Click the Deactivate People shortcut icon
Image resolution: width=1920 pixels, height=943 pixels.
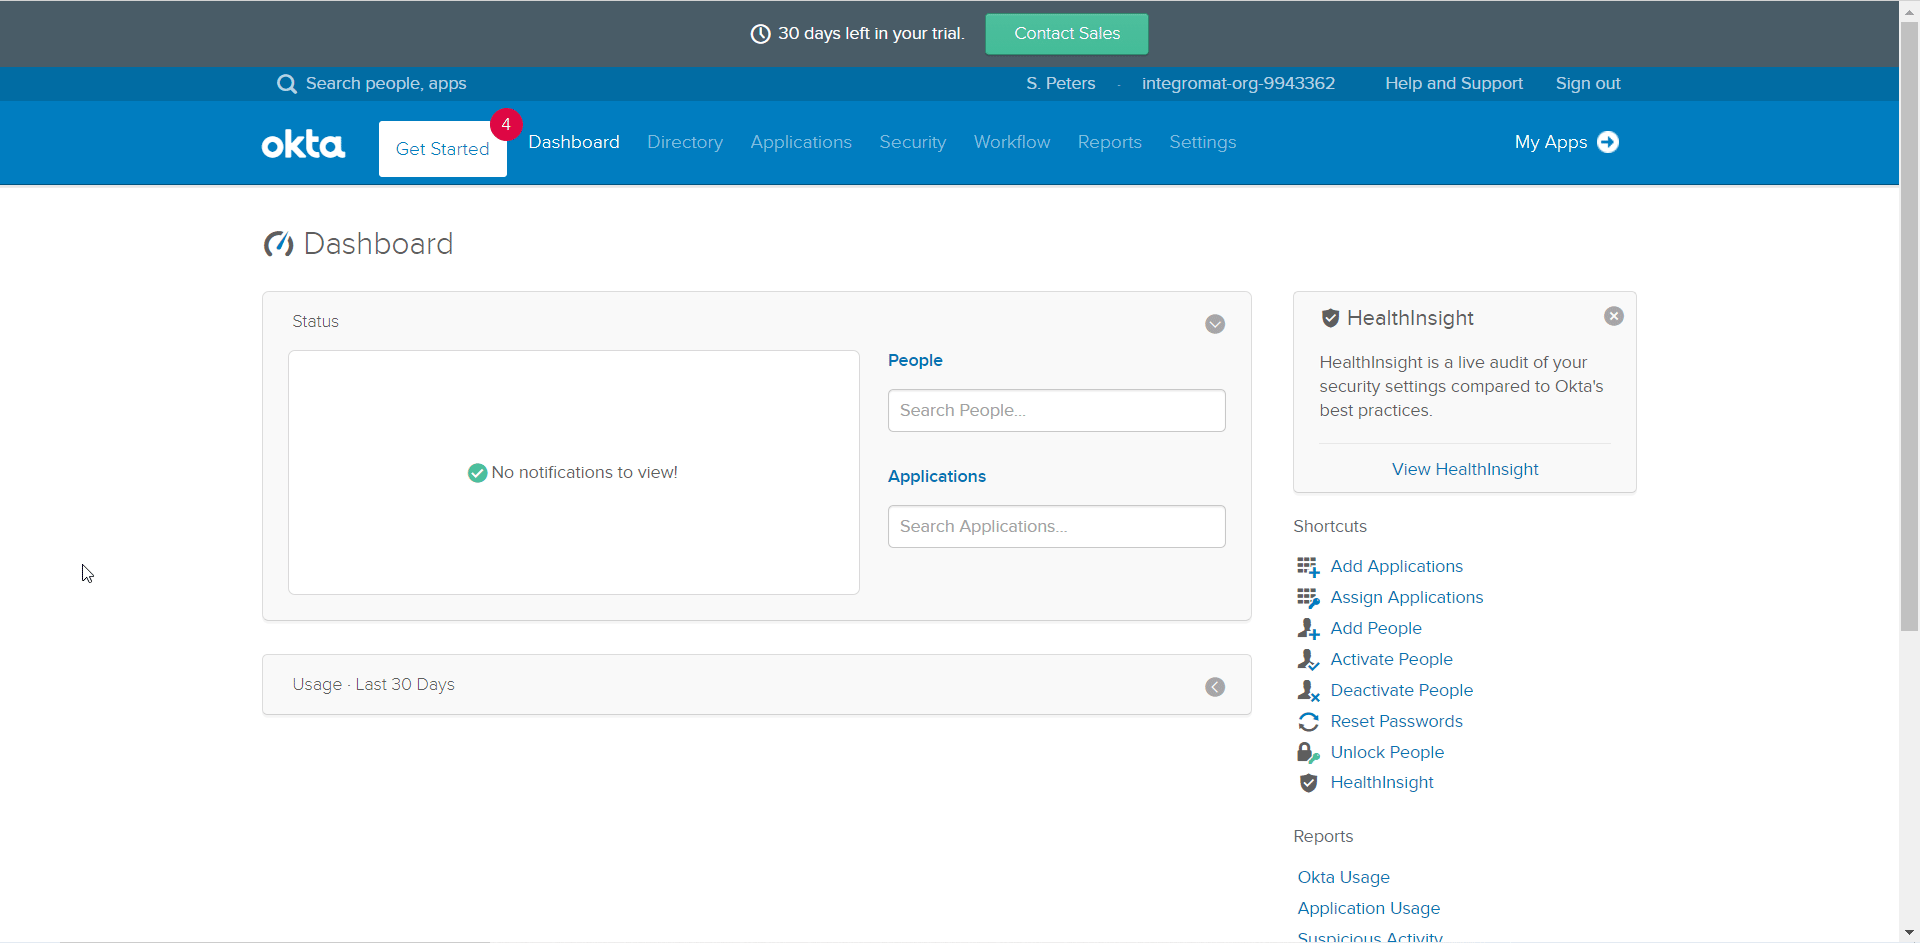(x=1308, y=691)
